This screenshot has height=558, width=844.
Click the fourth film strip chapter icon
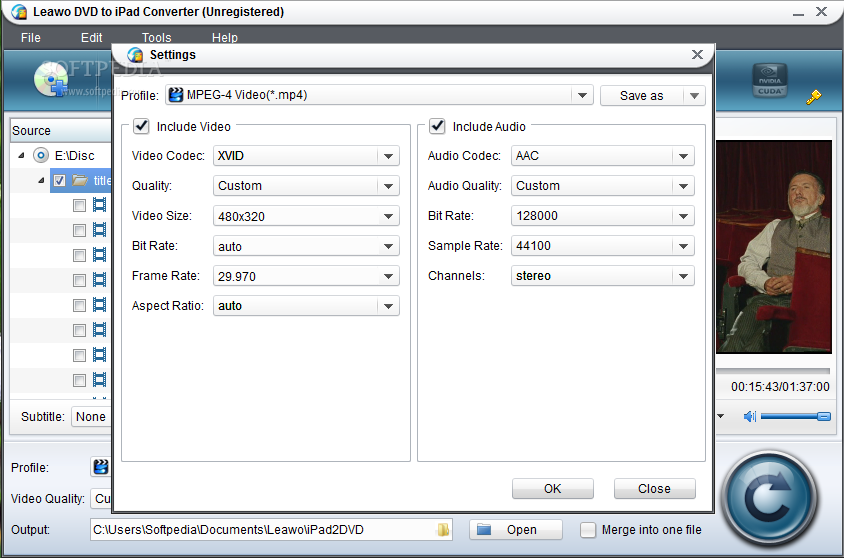pyautogui.click(x=100, y=280)
